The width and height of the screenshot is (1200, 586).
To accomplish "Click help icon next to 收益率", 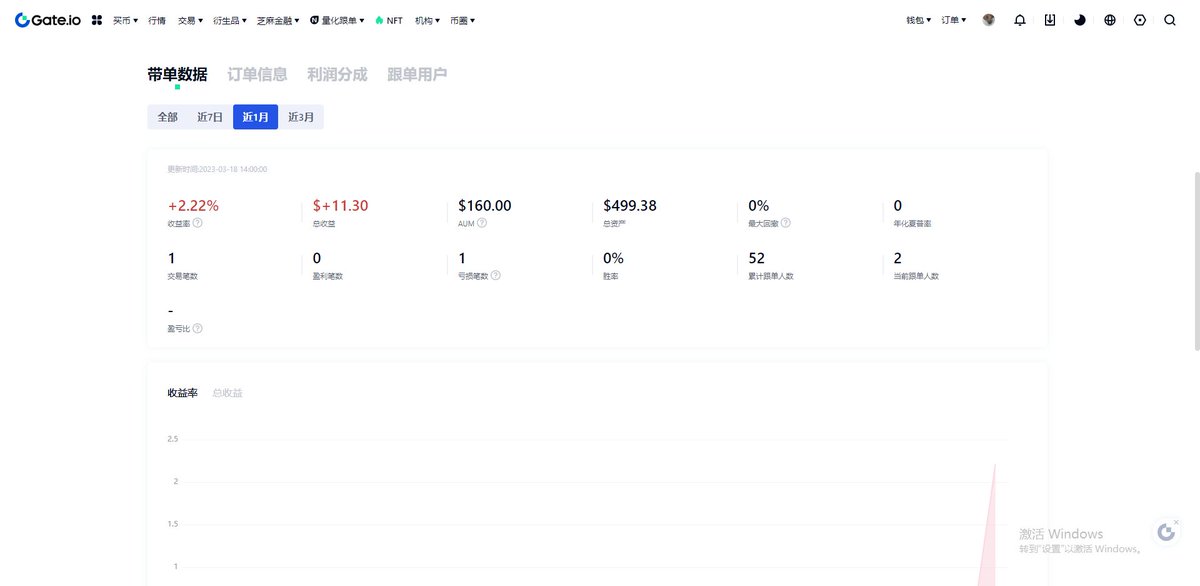I will (198, 223).
